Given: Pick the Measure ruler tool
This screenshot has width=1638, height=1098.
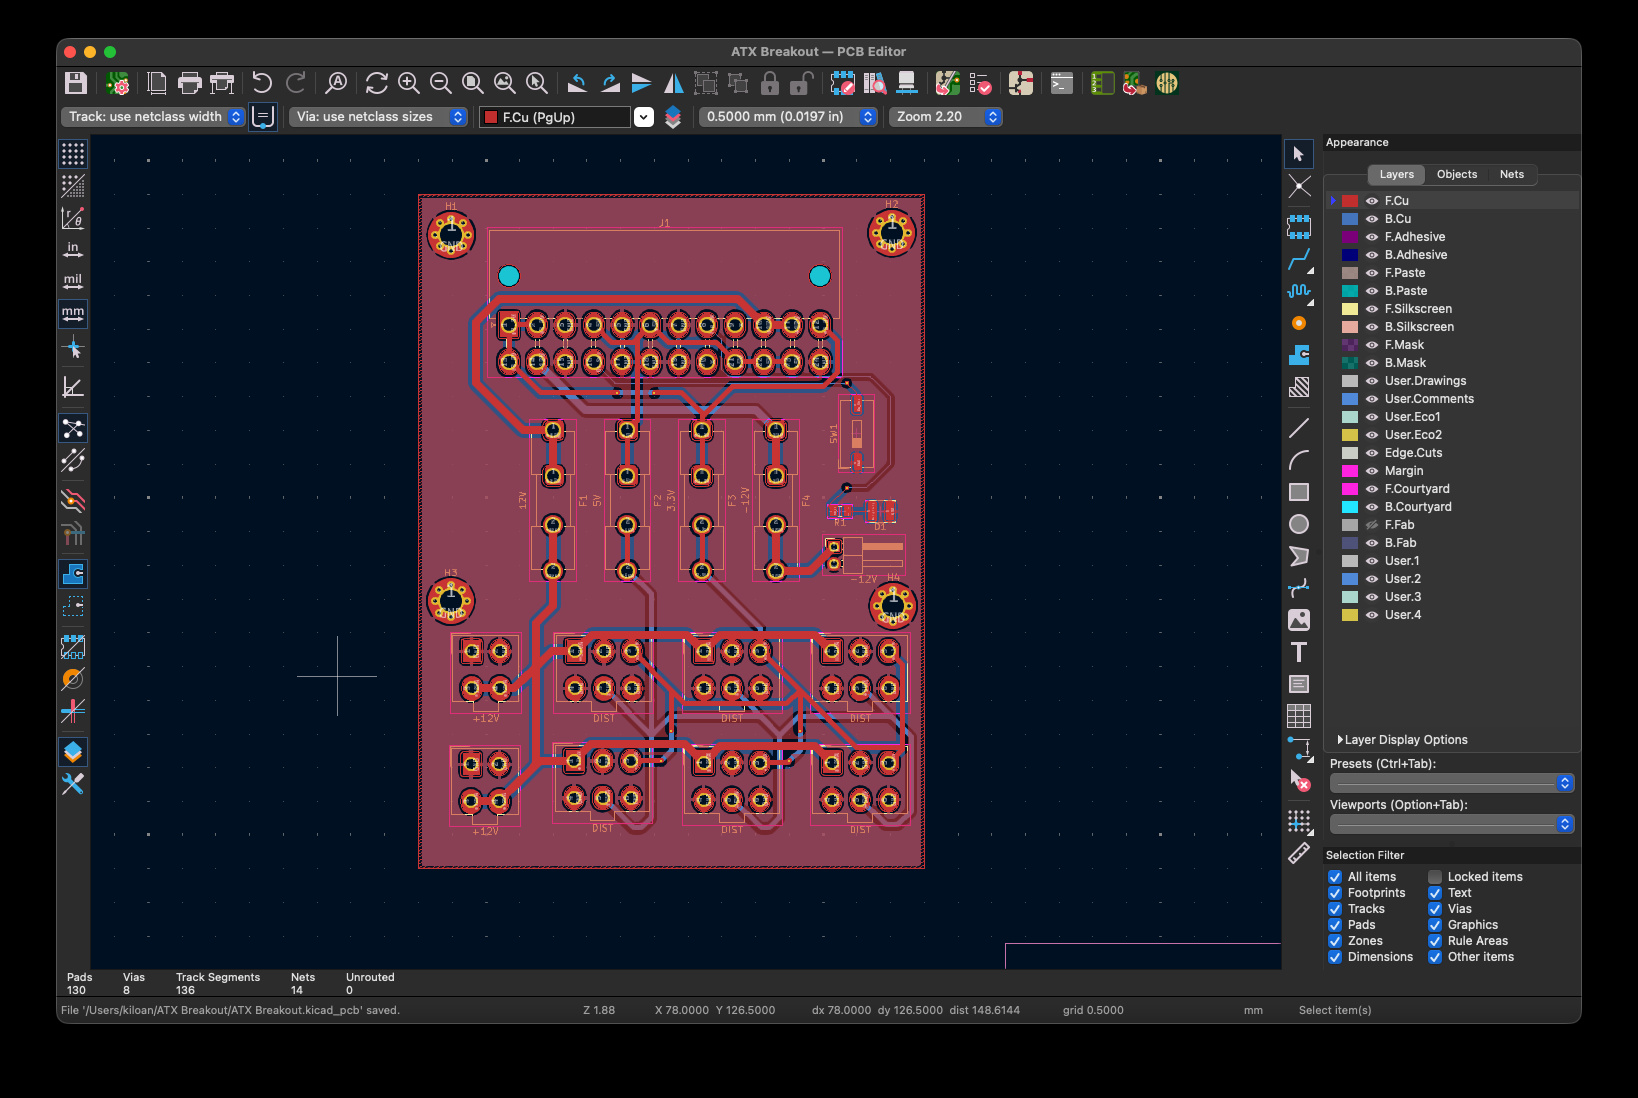Looking at the screenshot, I should tap(1299, 853).
